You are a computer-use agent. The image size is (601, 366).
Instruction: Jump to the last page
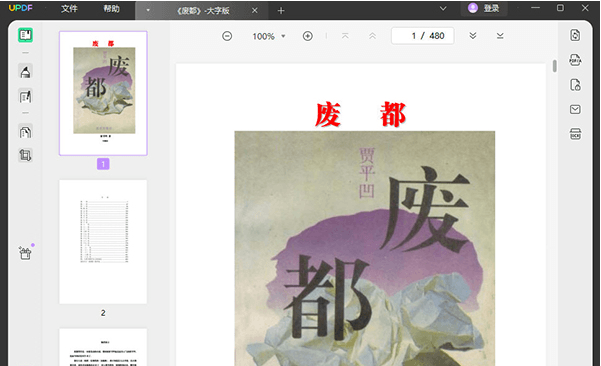click(500, 36)
